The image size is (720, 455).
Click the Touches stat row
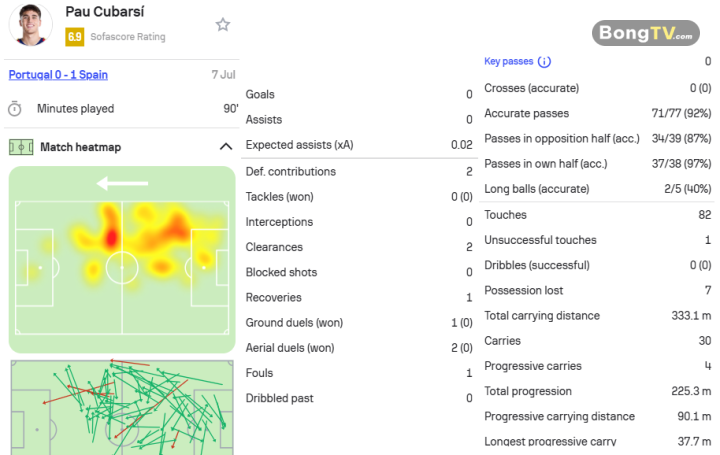[x=597, y=215]
